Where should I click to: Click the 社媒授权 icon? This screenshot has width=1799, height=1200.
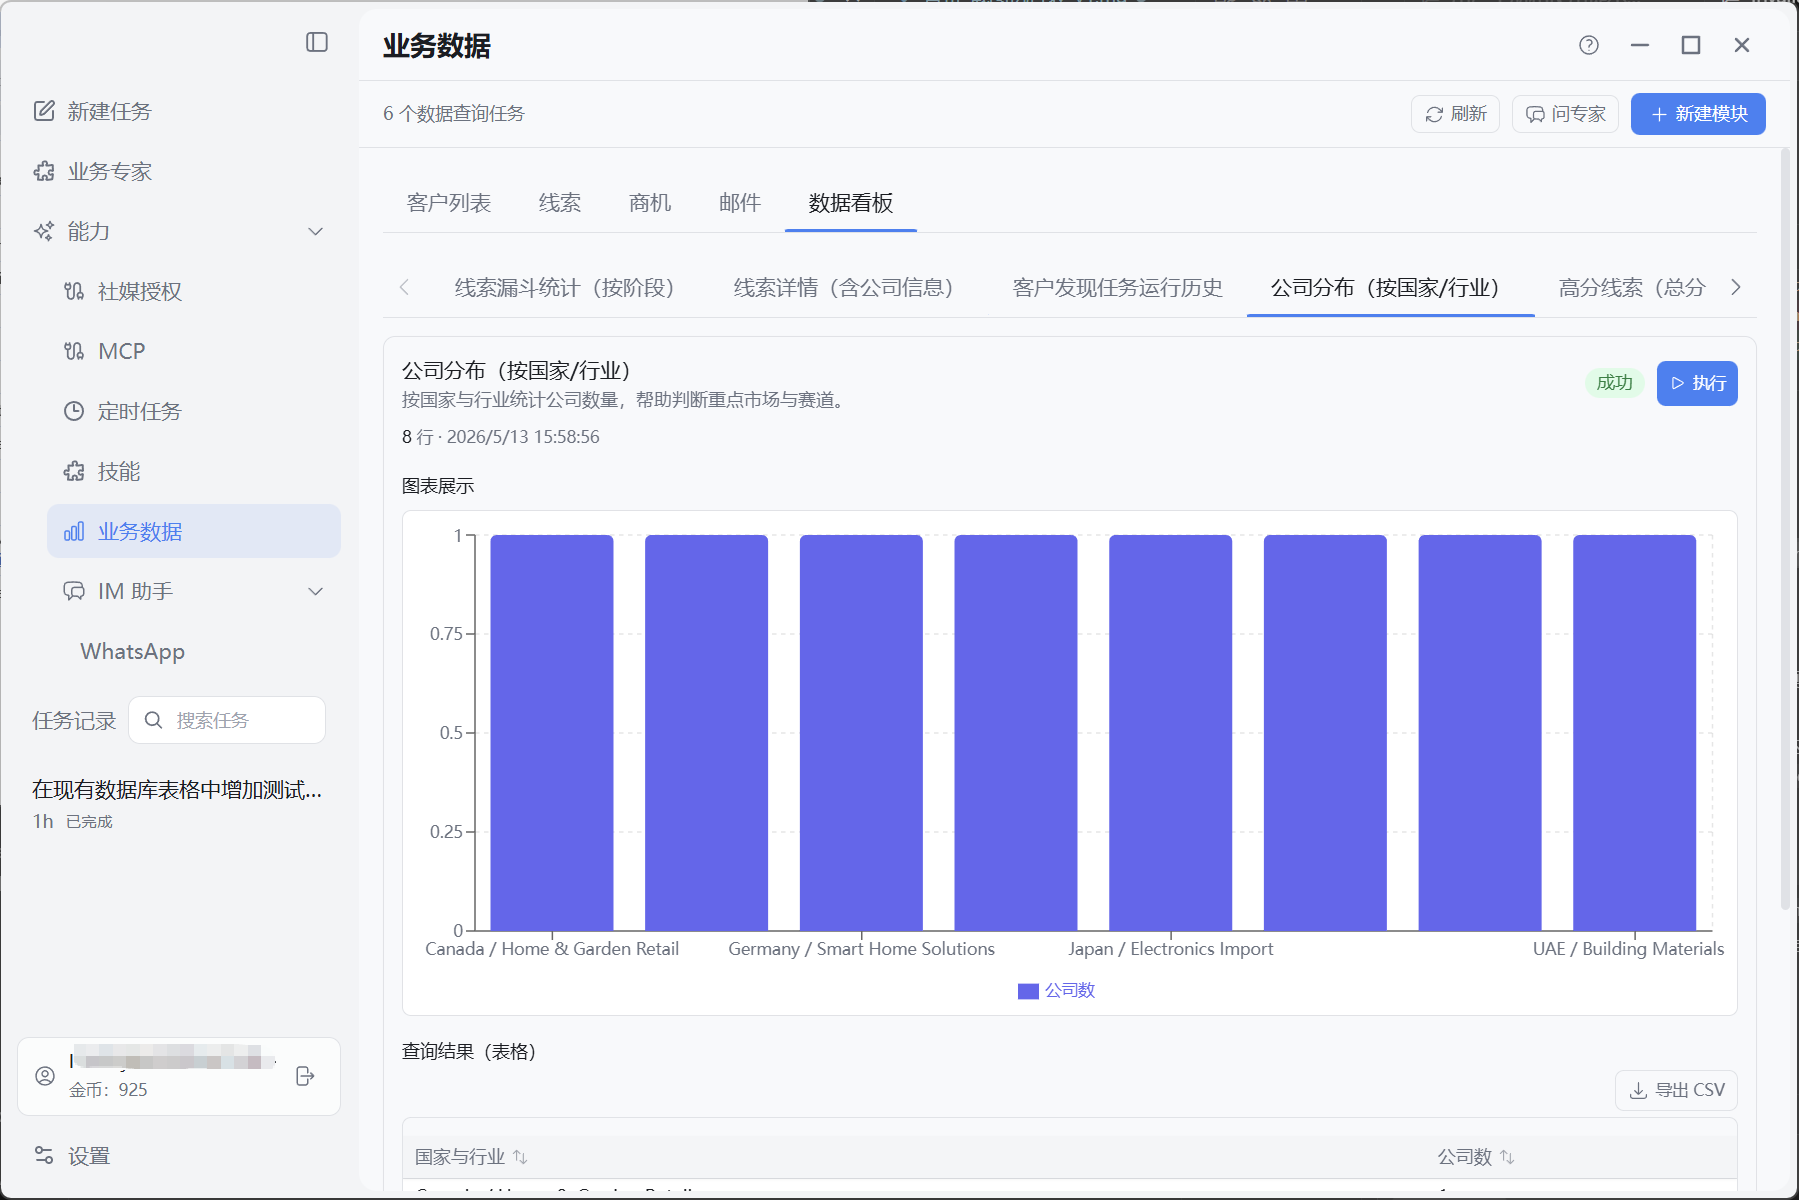[x=74, y=291]
